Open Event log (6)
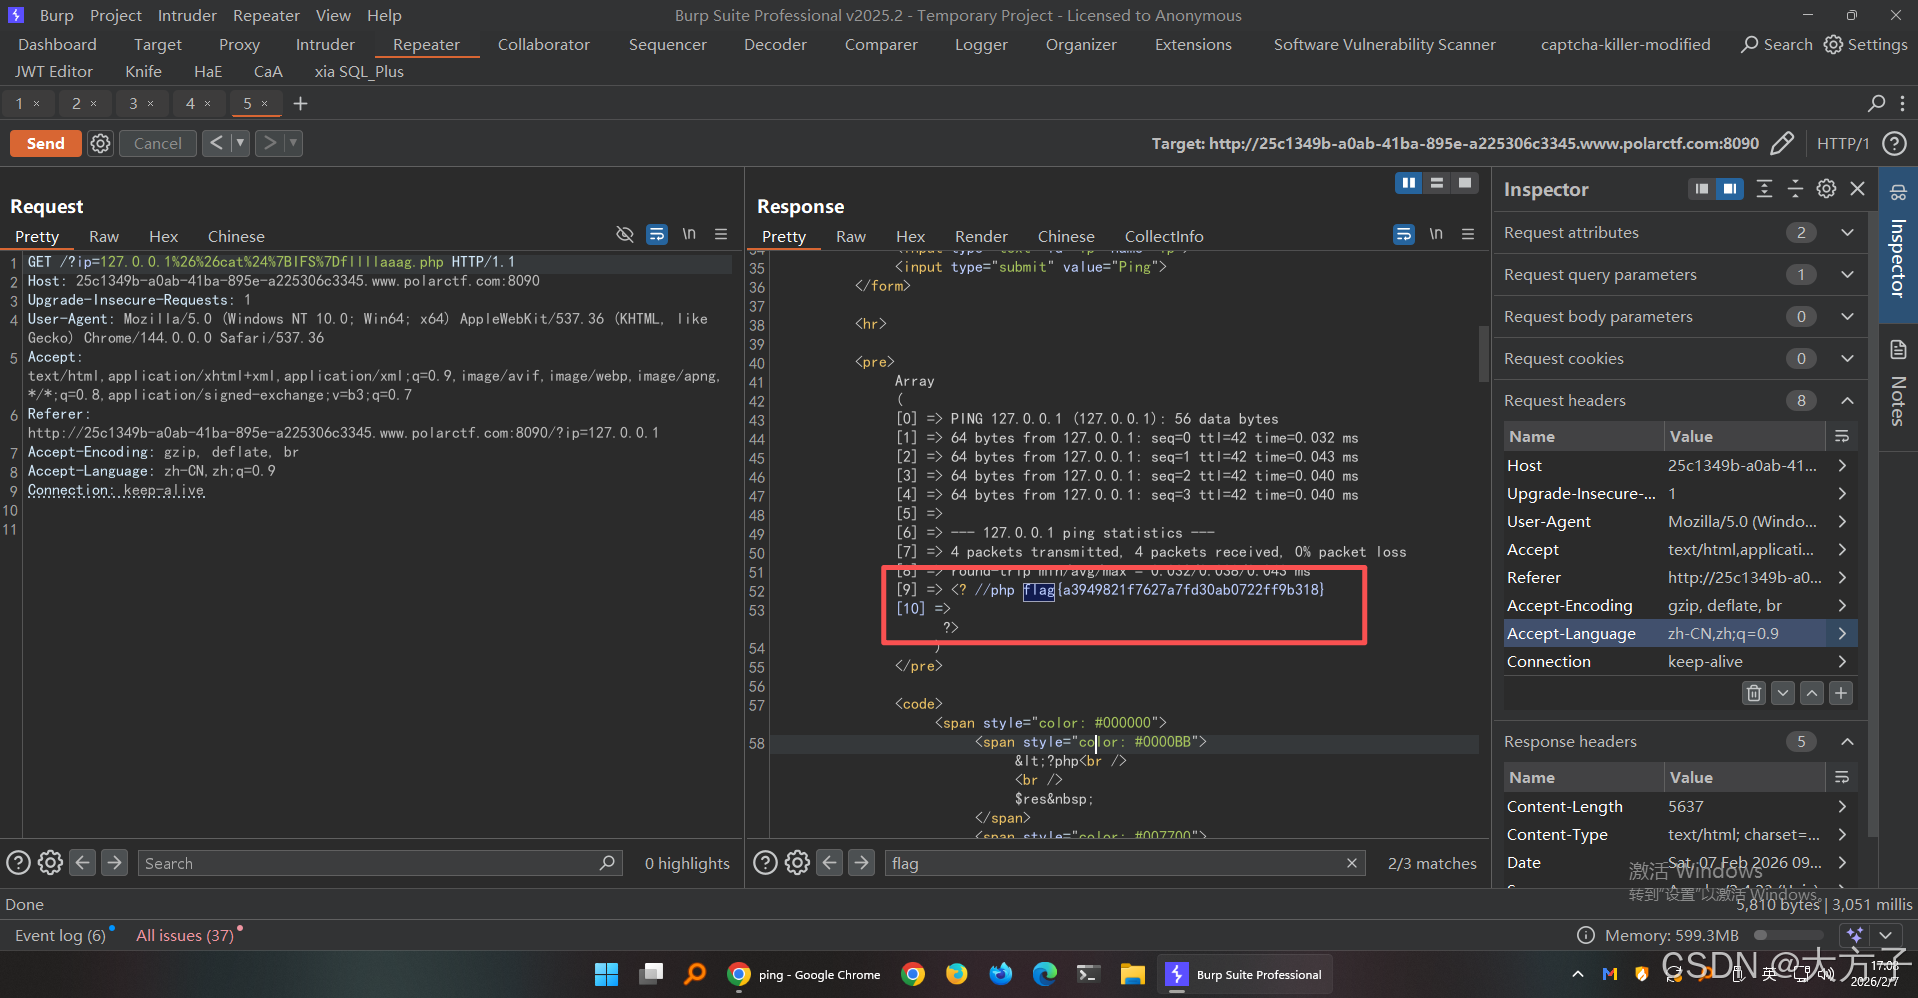This screenshot has width=1918, height=998. (x=60, y=935)
